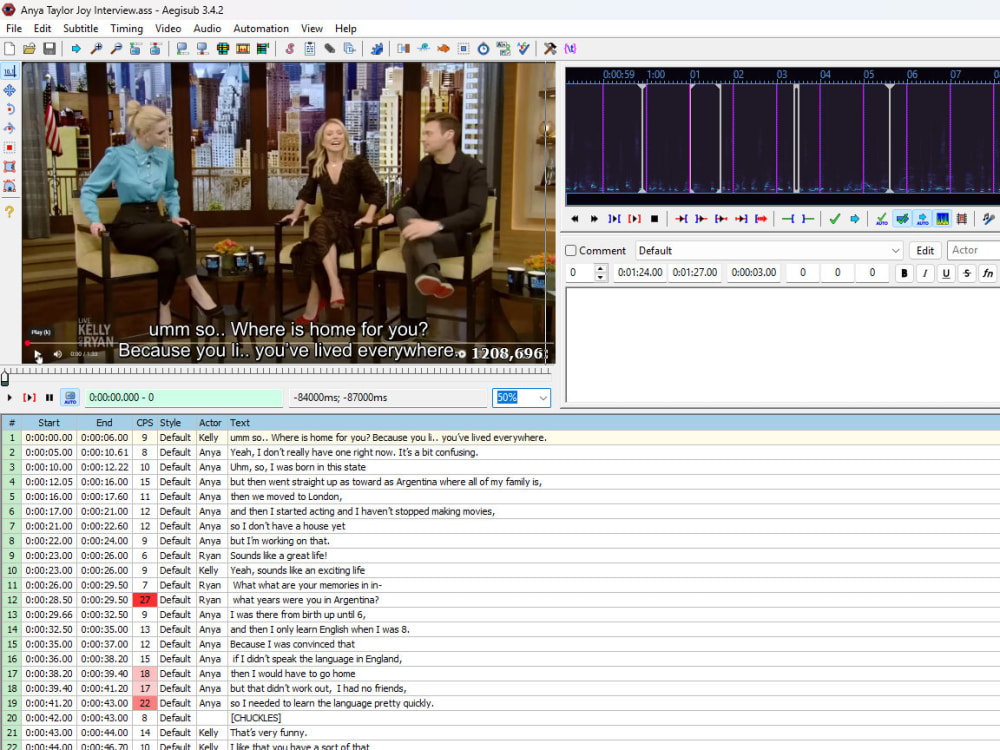Select the rectangle Clip visual tool
This screenshot has width=1000, height=750.
[x=10, y=166]
